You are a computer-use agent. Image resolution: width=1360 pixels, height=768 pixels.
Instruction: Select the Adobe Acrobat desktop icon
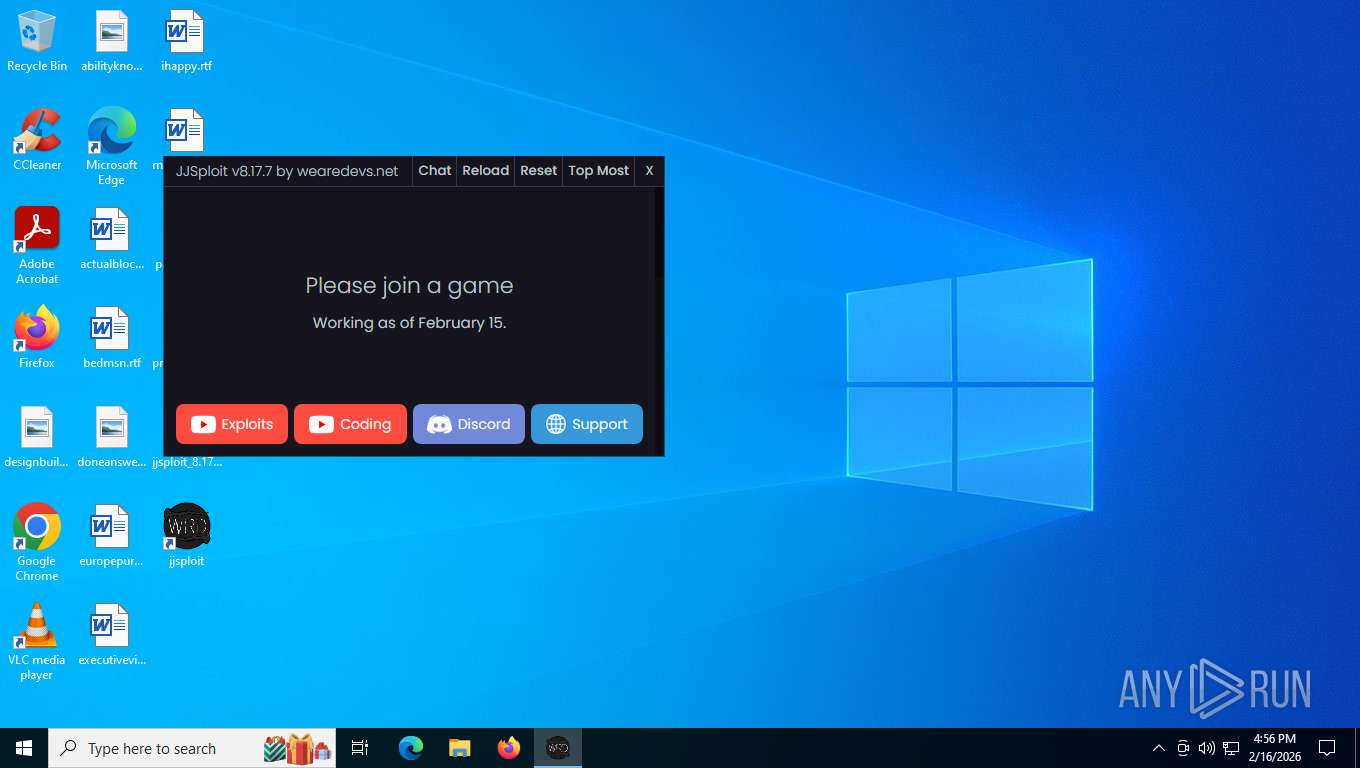click(37, 246)
